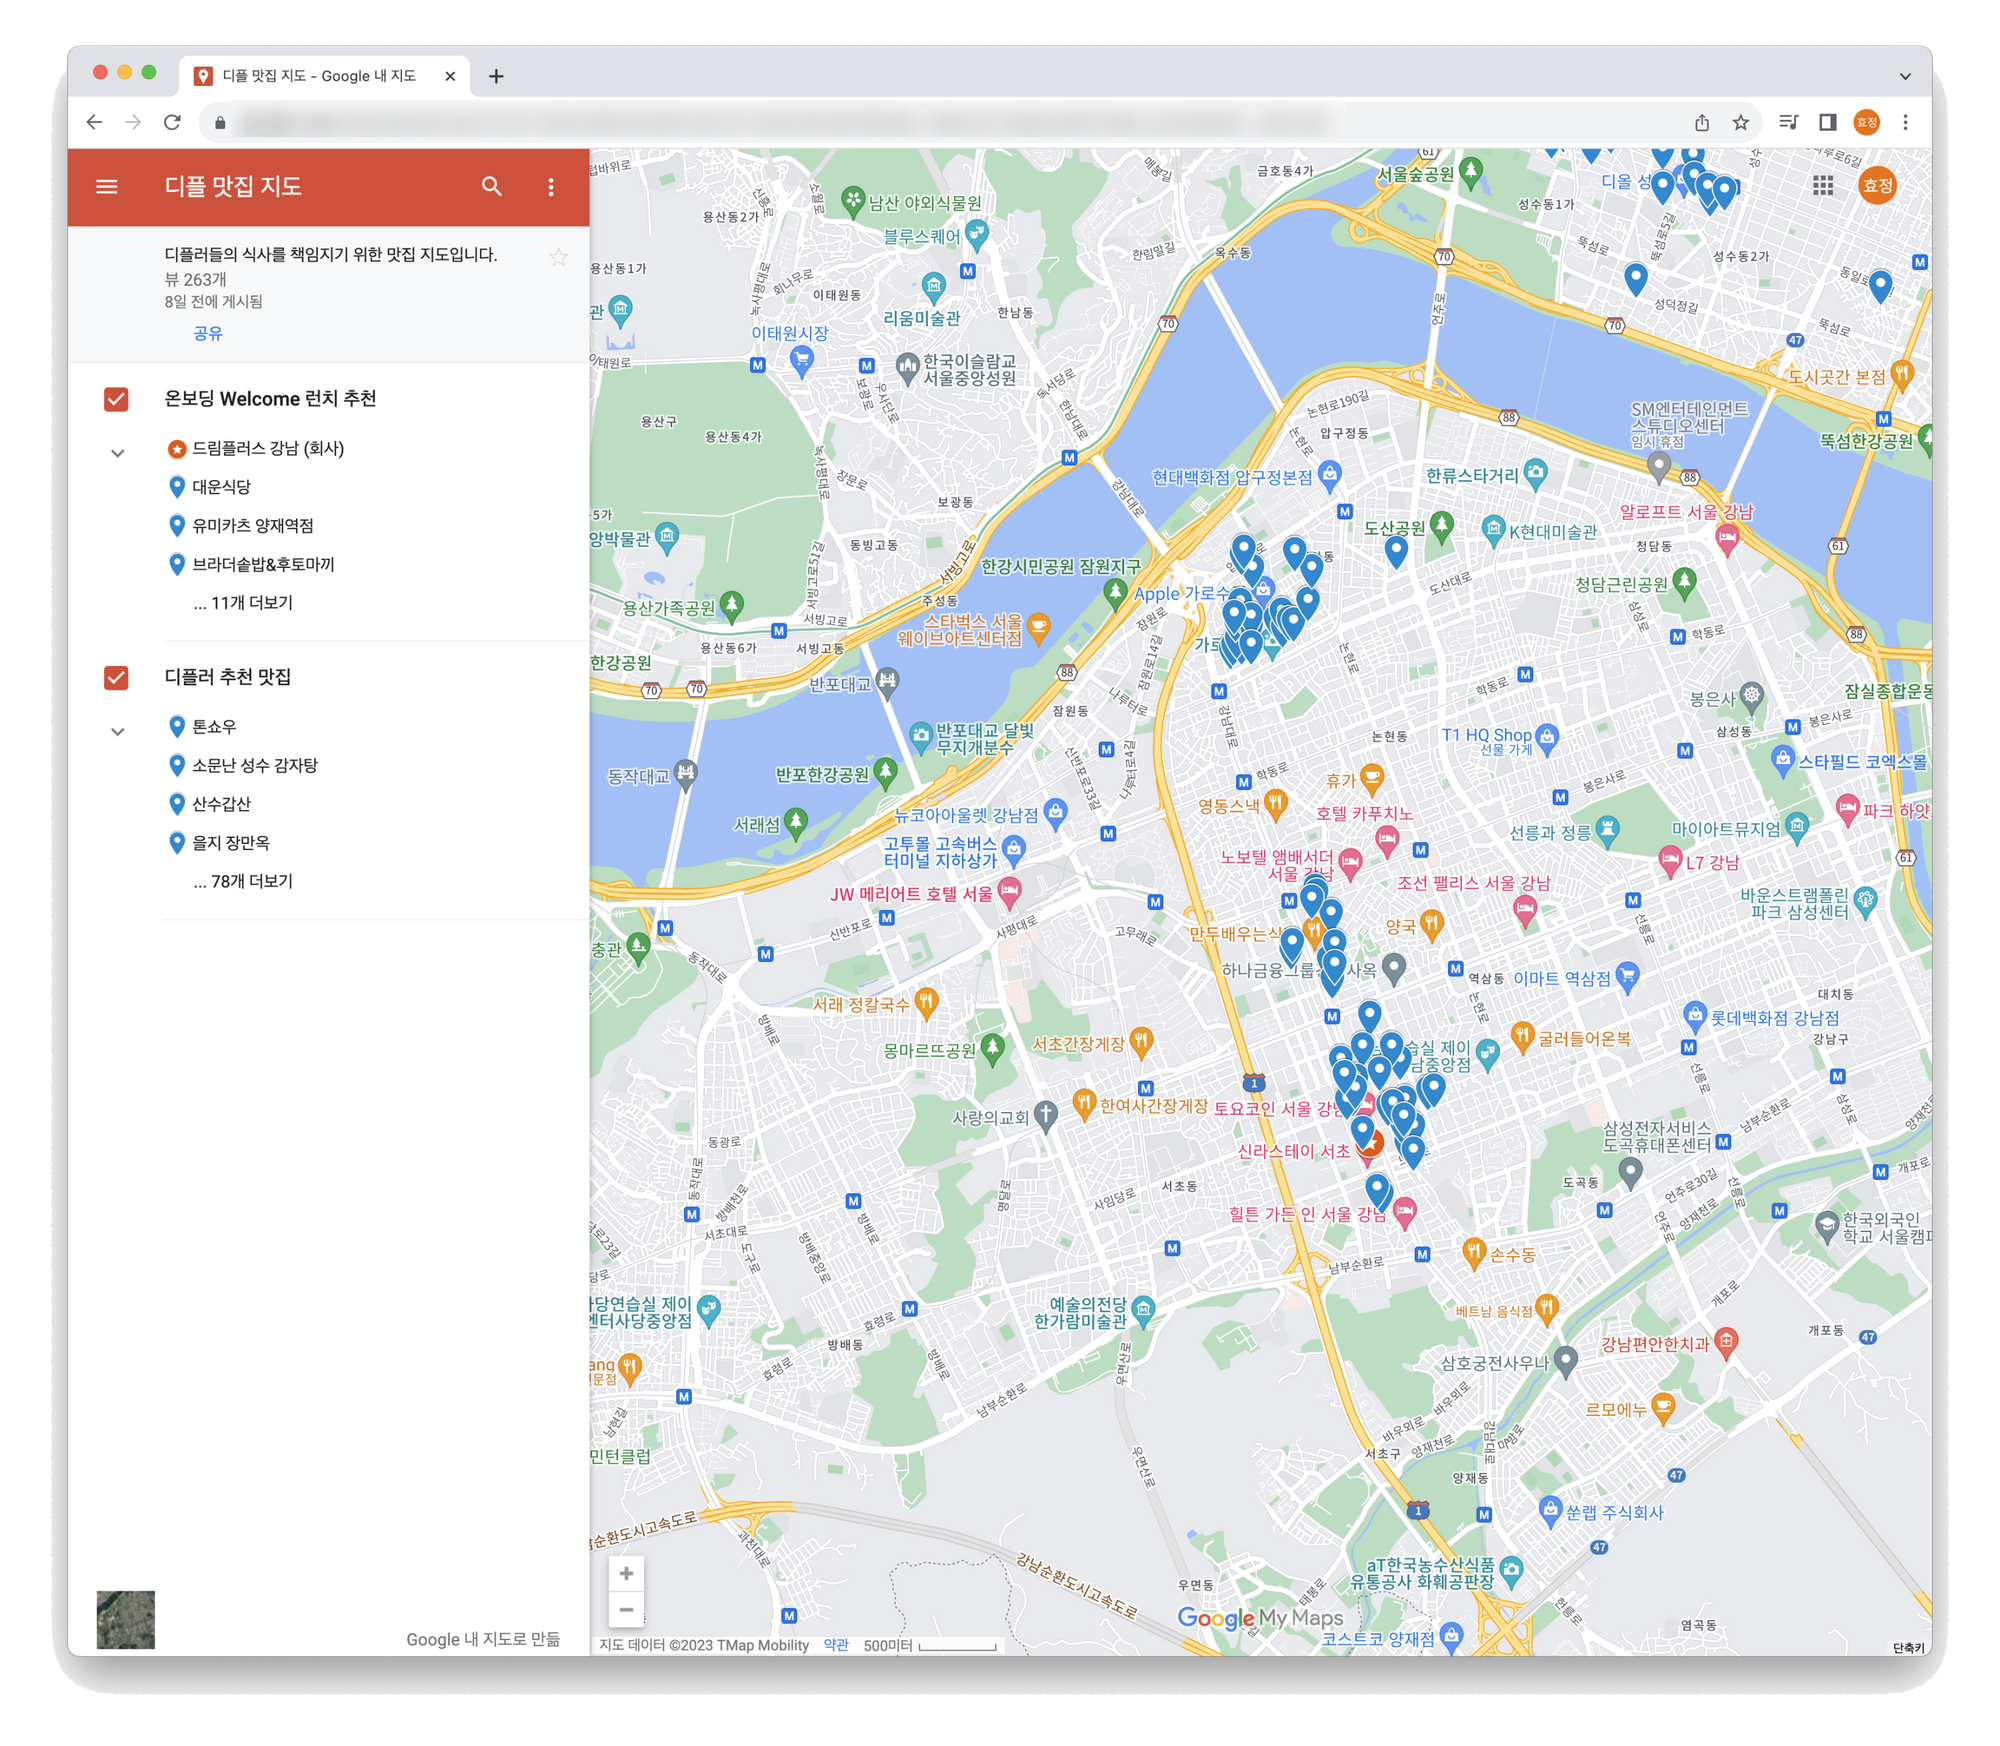This screenshot has height=1746, width=2000.
Task: Click the 예술의전당 한가람미술관 marker
Action: [1143, 1309]
